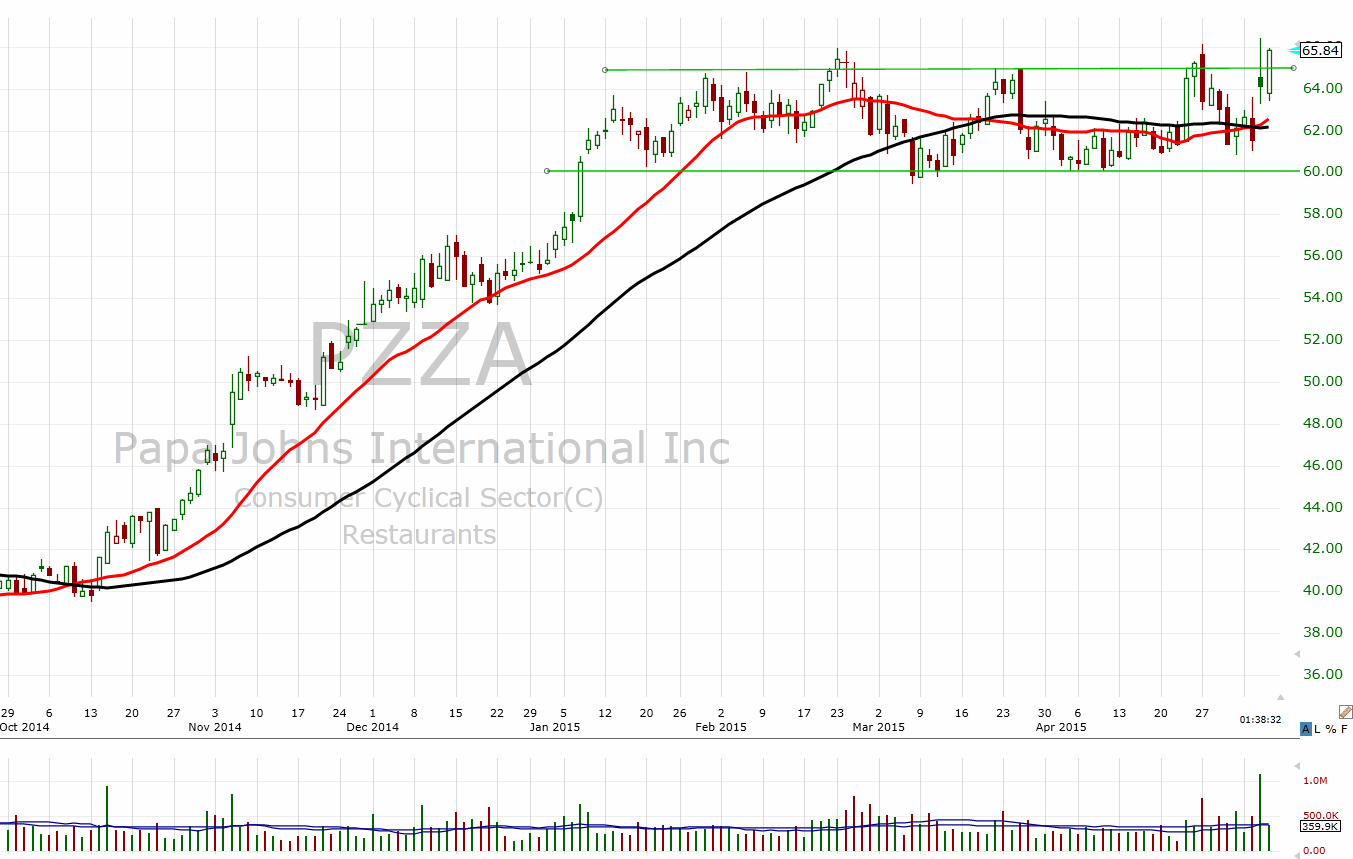Click the Nov 2014 date axis label
Viewport: 1353px width, 859px height.
click(215, 727)
